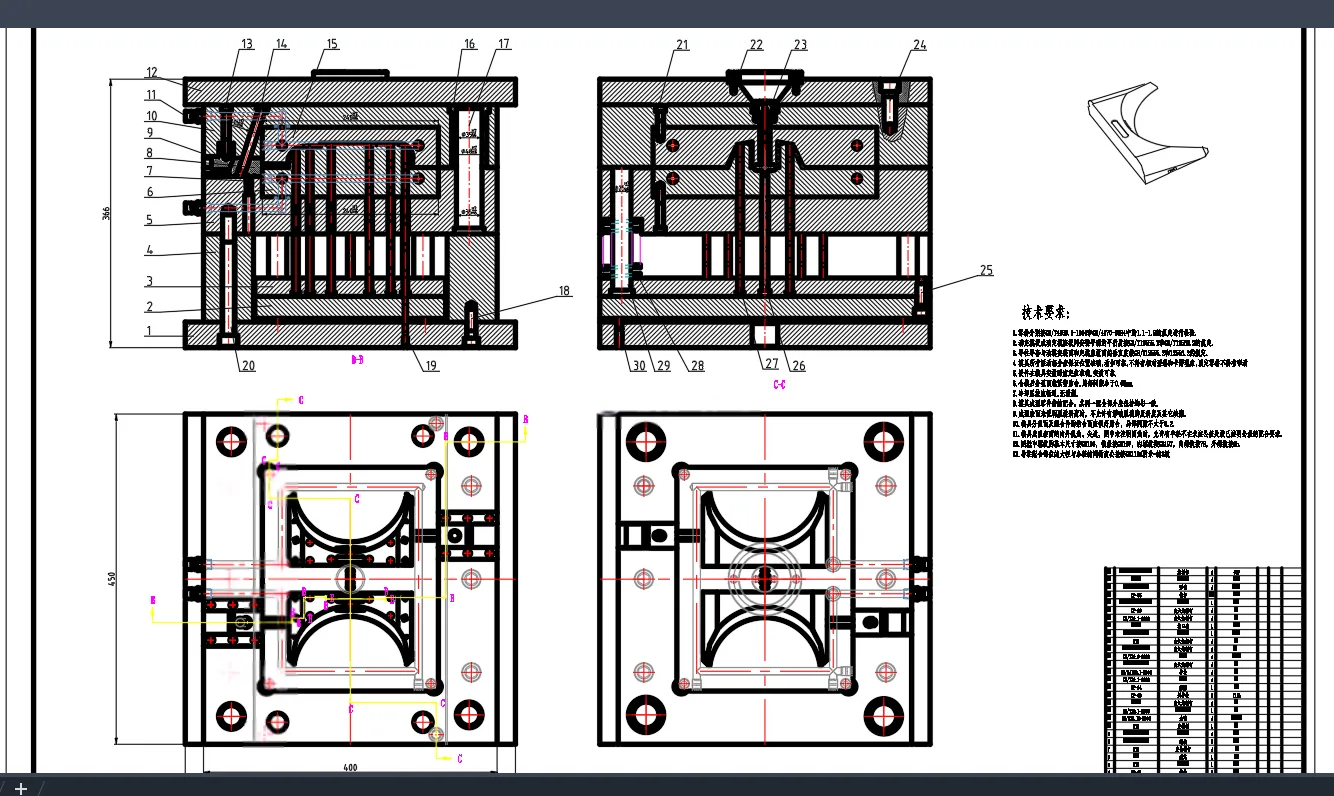Click part balloon number 18
The width and height of the screenshot is (1334, 796).
(564, 291)
